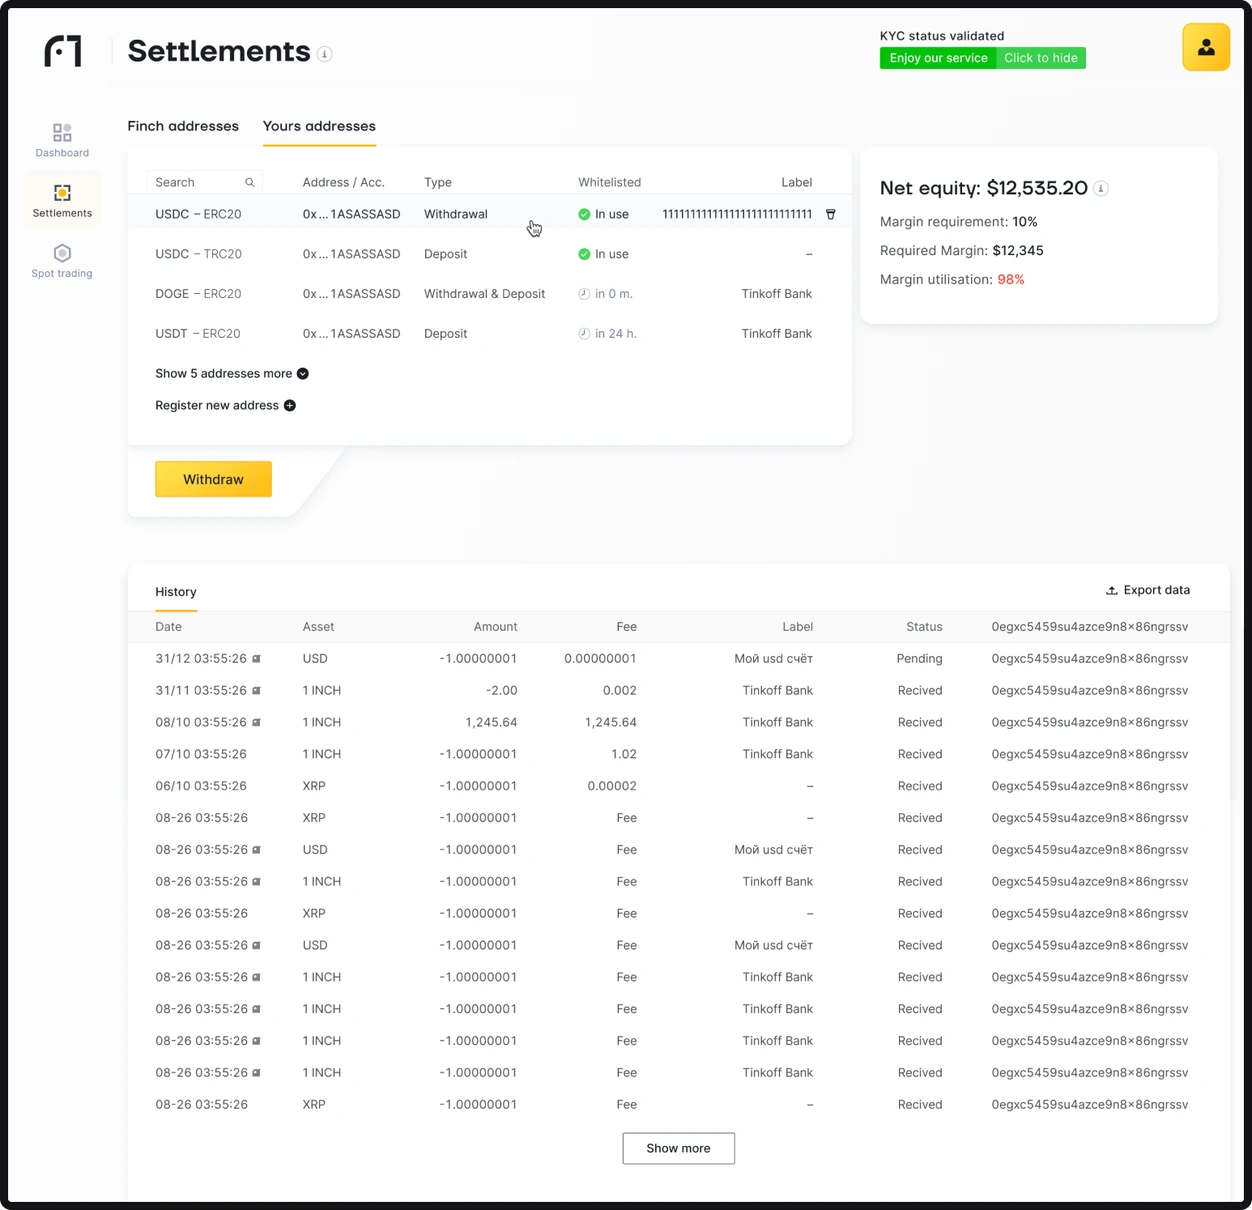Click the Status column header in History
This screenshot has width=1252, height=1210.
tap(924, 627)
